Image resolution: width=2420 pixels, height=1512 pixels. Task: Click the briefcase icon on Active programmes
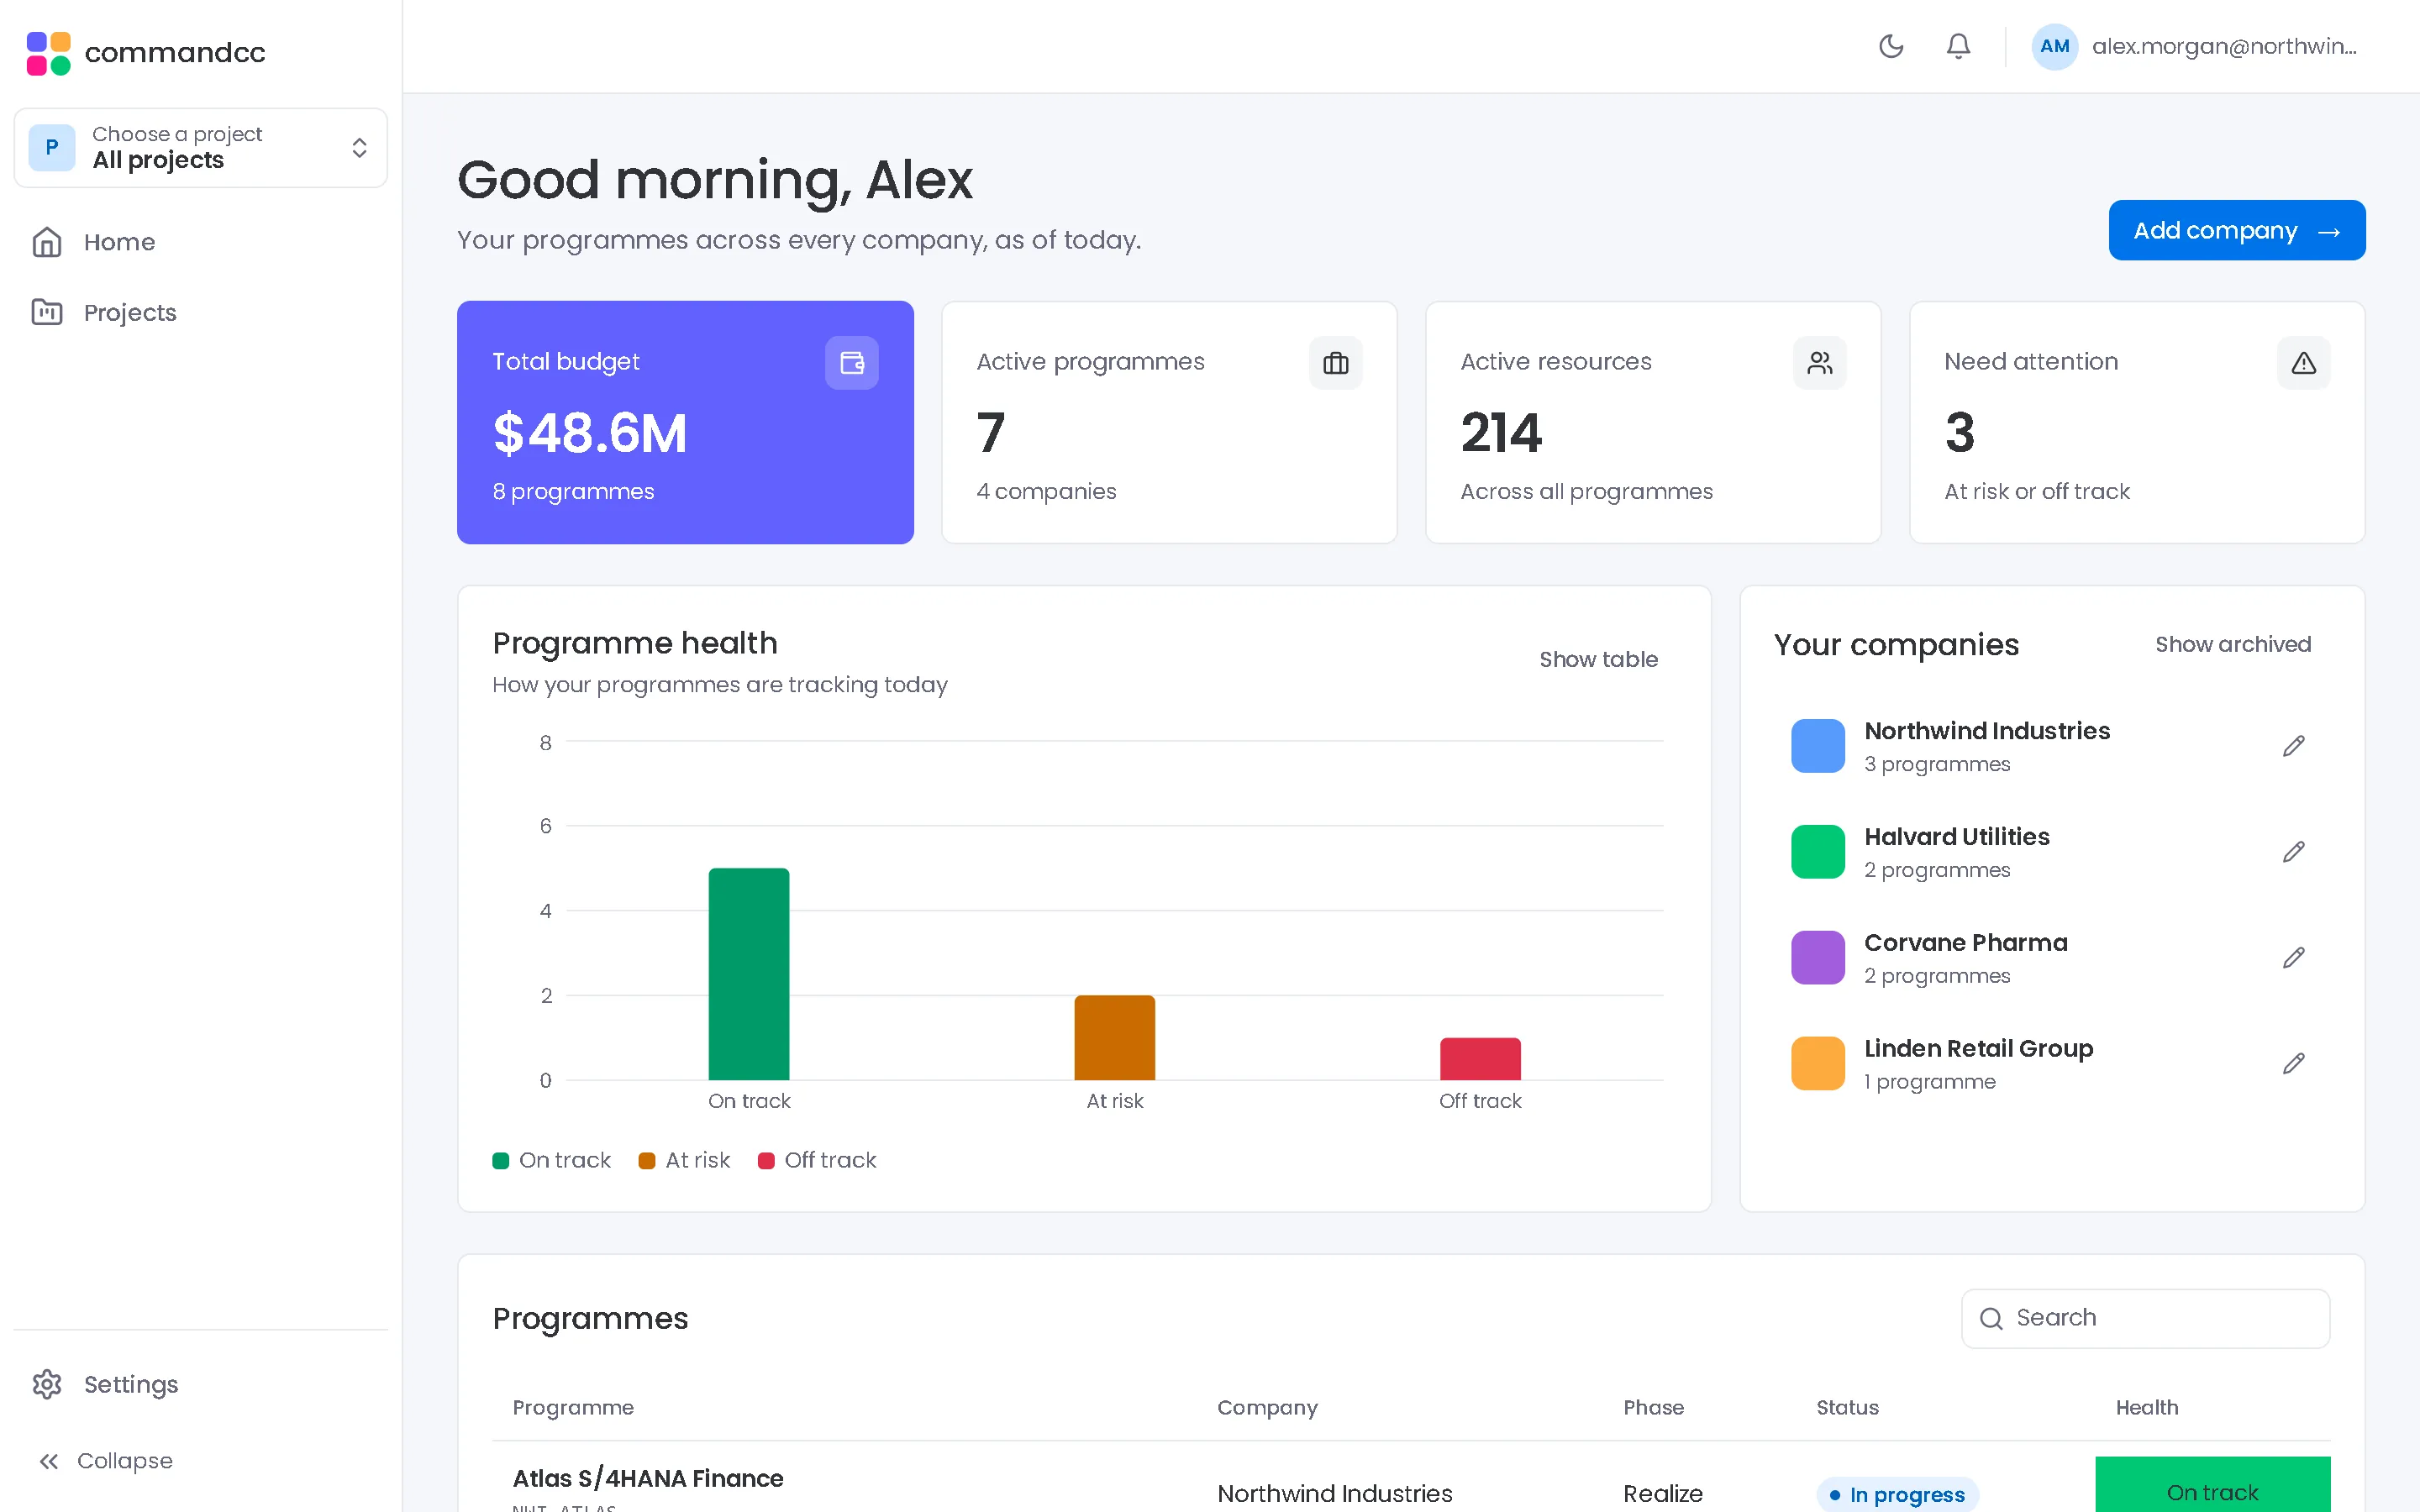(1335, 362)
